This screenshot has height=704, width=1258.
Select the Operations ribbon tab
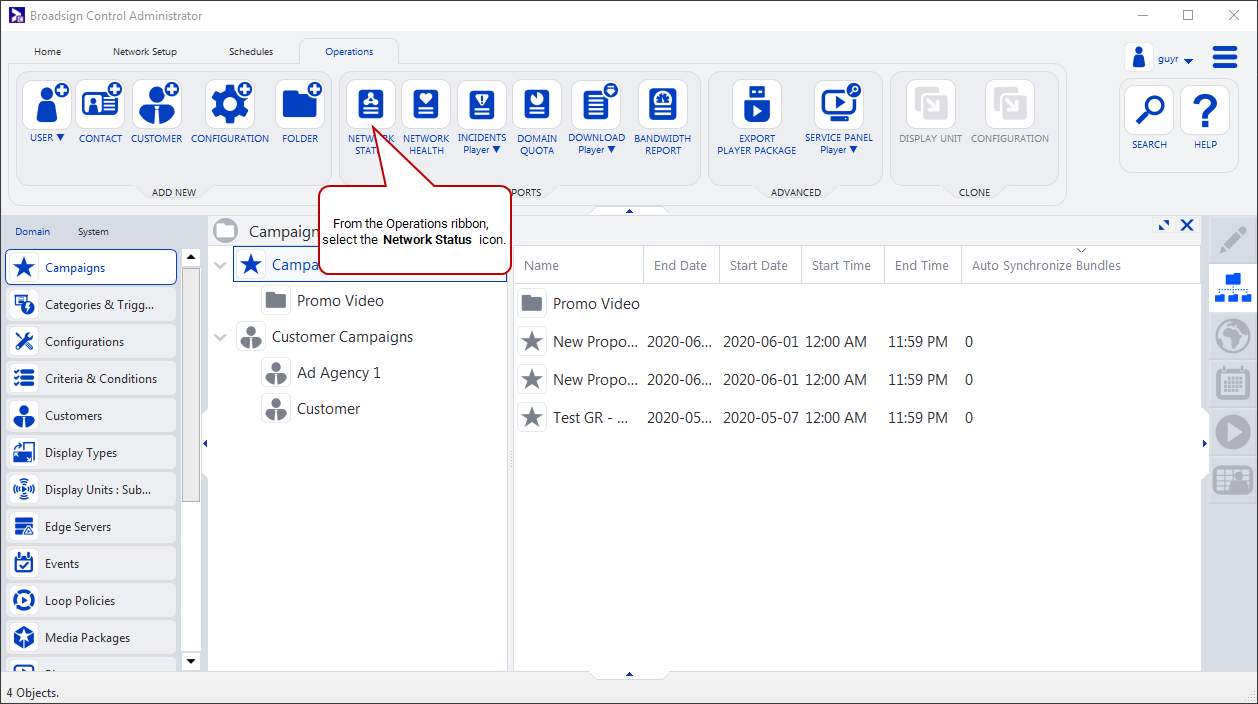pos(349,52)
